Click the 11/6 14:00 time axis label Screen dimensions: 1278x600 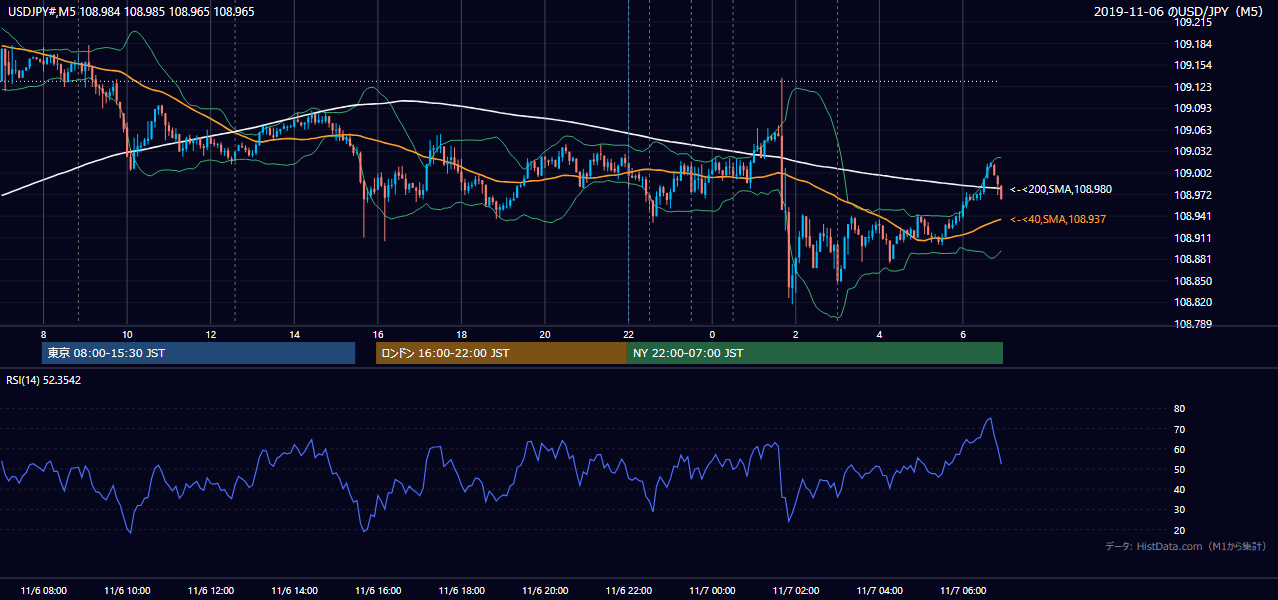[294, 591]
